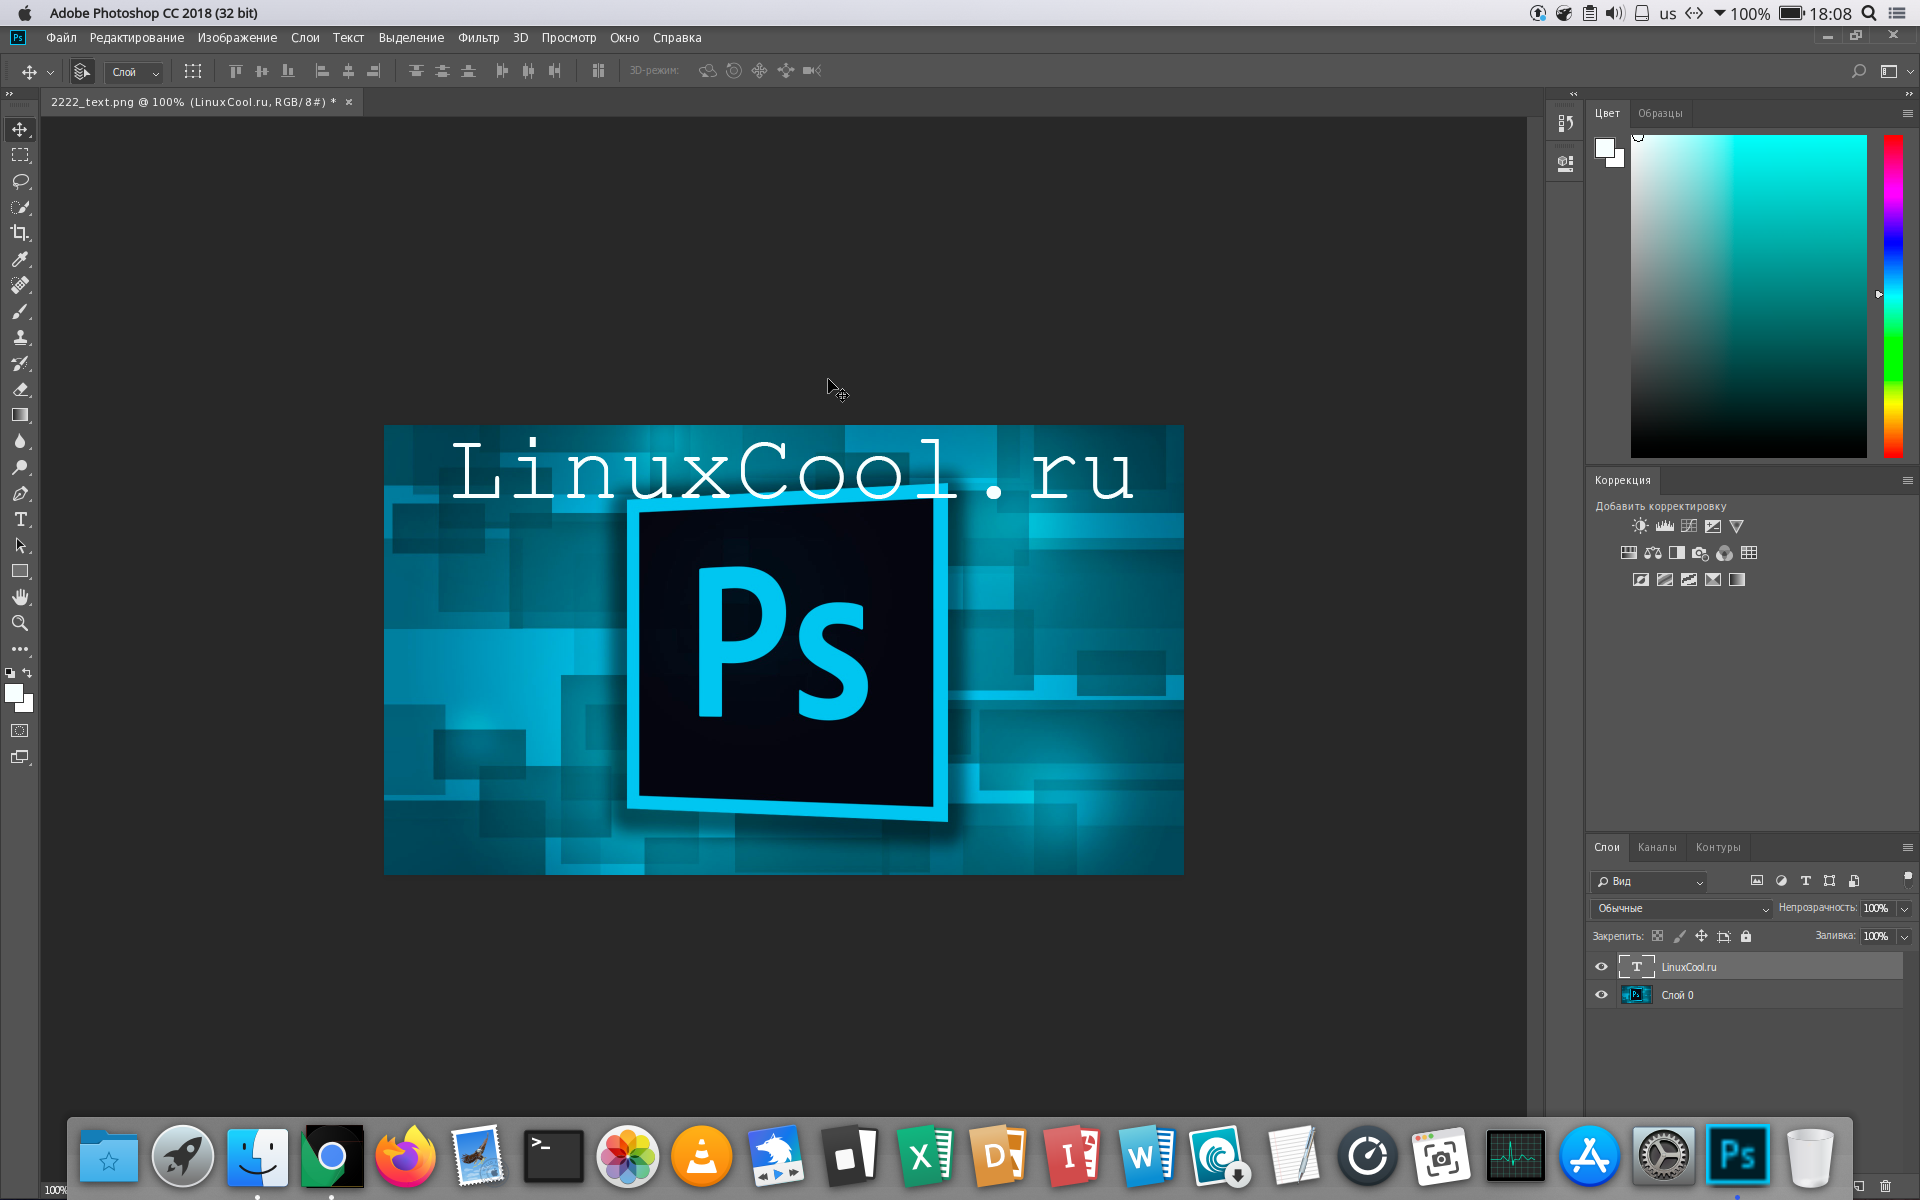The width and height of the screenshot is (1920, 1200).
Task: Open Move tool preset picker arrow
Action: 50,72
